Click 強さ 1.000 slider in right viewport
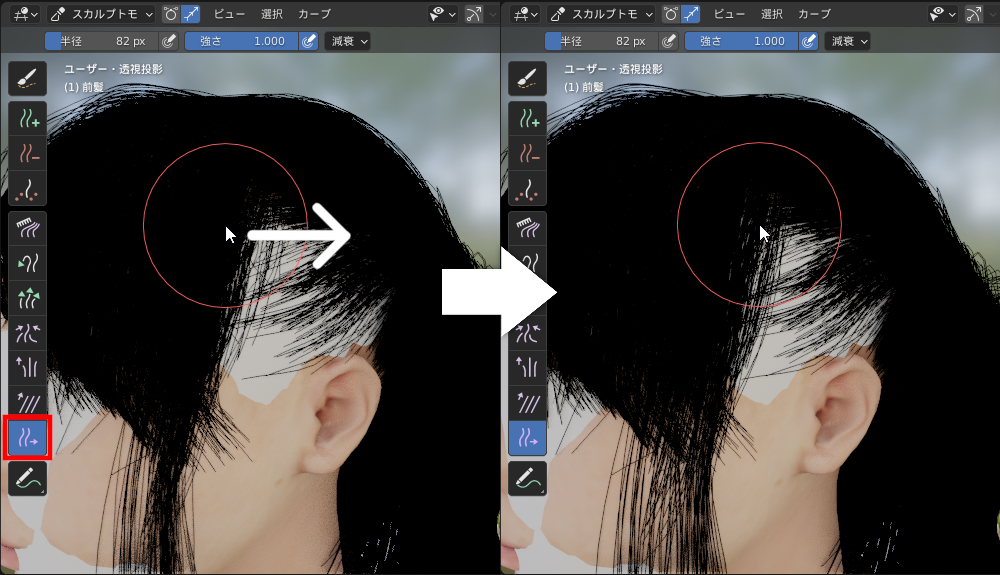This screenshot has width=1000, height=575. point(742,41)
